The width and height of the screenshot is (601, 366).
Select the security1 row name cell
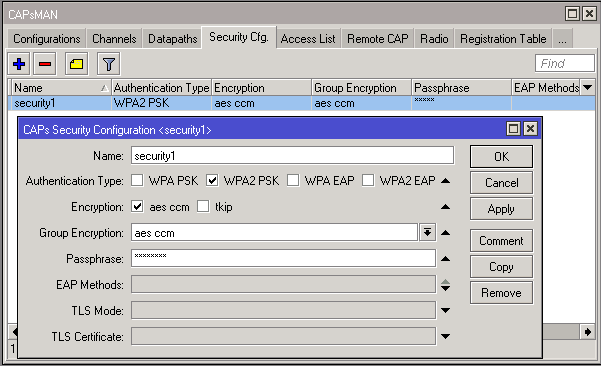click(x=61, y=103)
